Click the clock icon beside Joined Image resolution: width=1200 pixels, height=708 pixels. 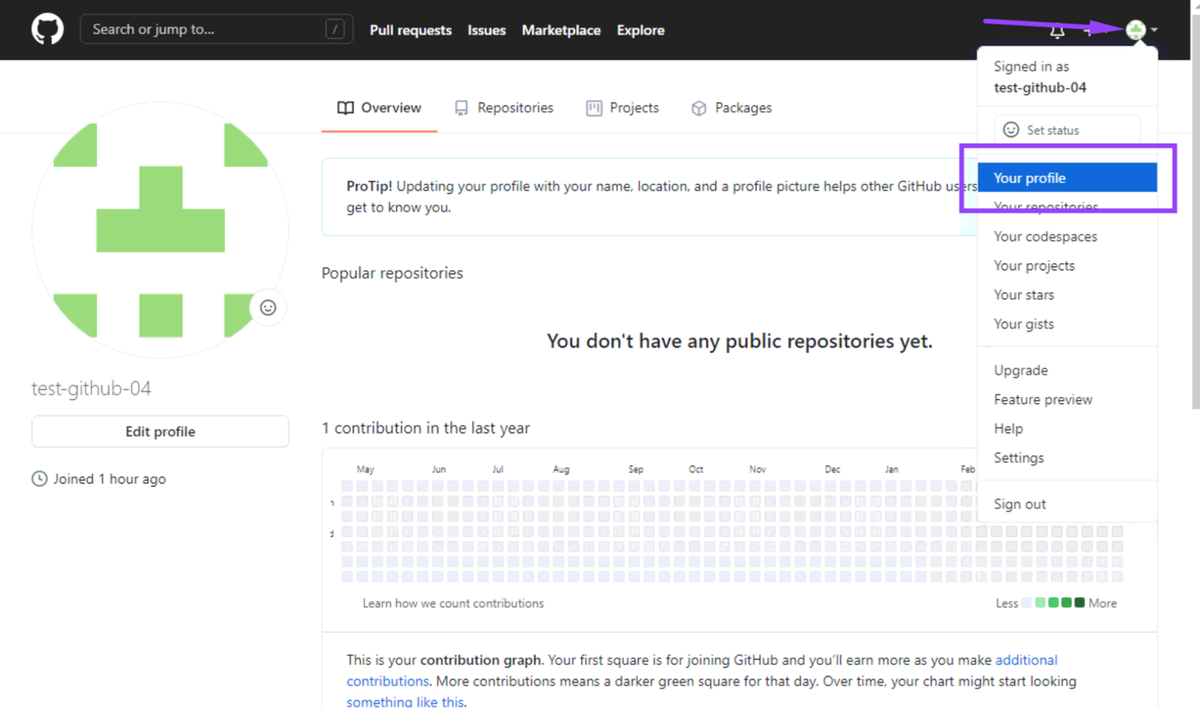click(x=40, y=479)
